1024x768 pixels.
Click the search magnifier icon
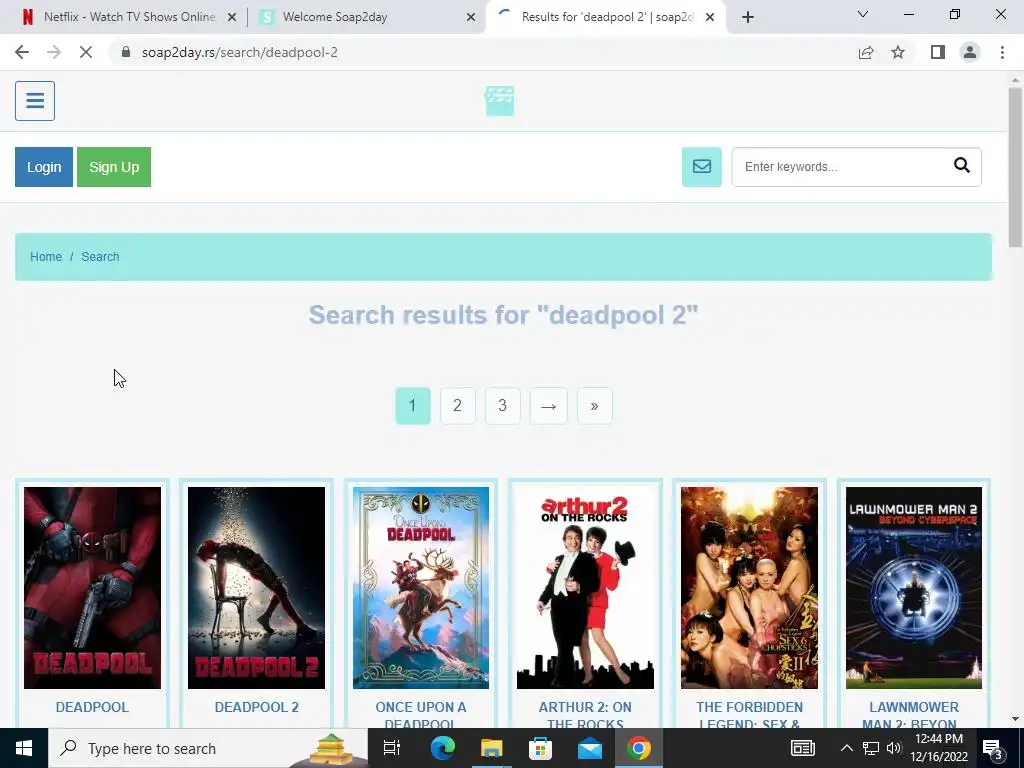pyautogui.click(x=961, y=165)
